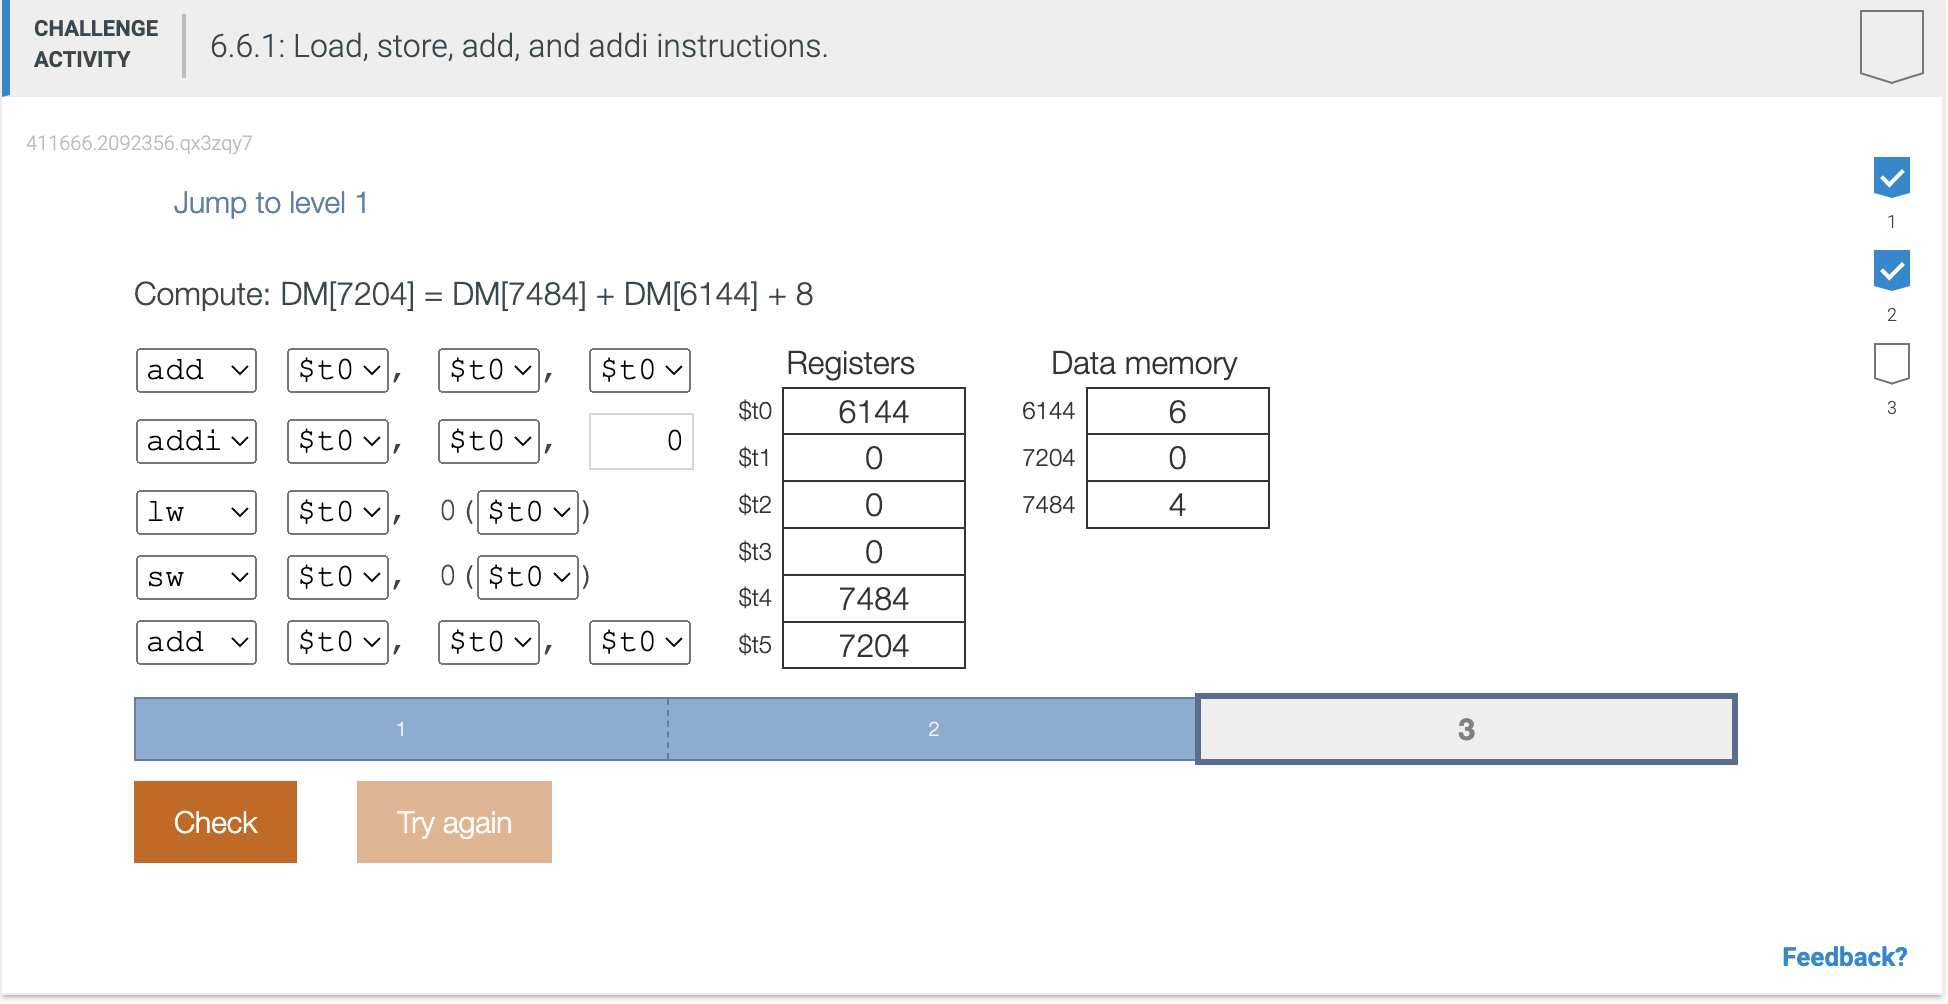Follow the Jump to level 1 link

(x=271, y=203)
